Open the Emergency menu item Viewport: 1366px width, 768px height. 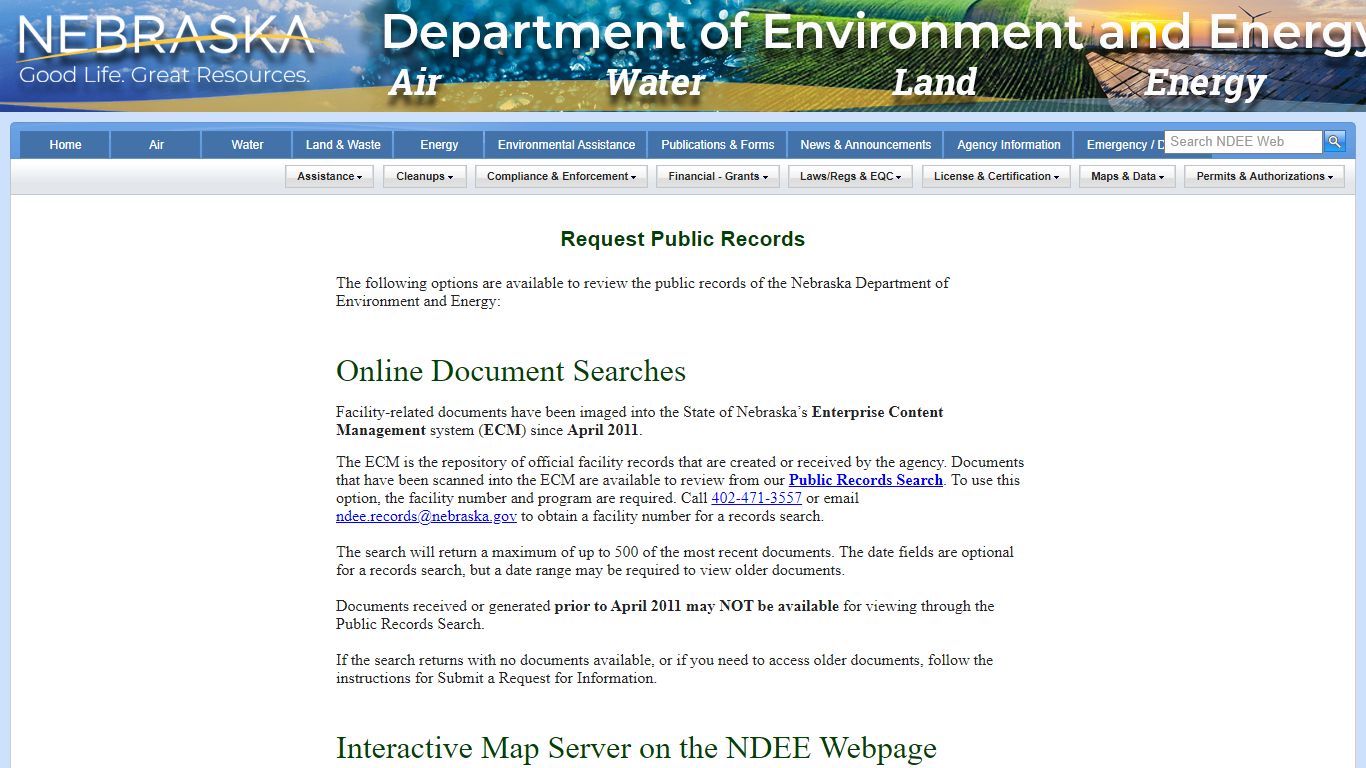point(1119,145)
